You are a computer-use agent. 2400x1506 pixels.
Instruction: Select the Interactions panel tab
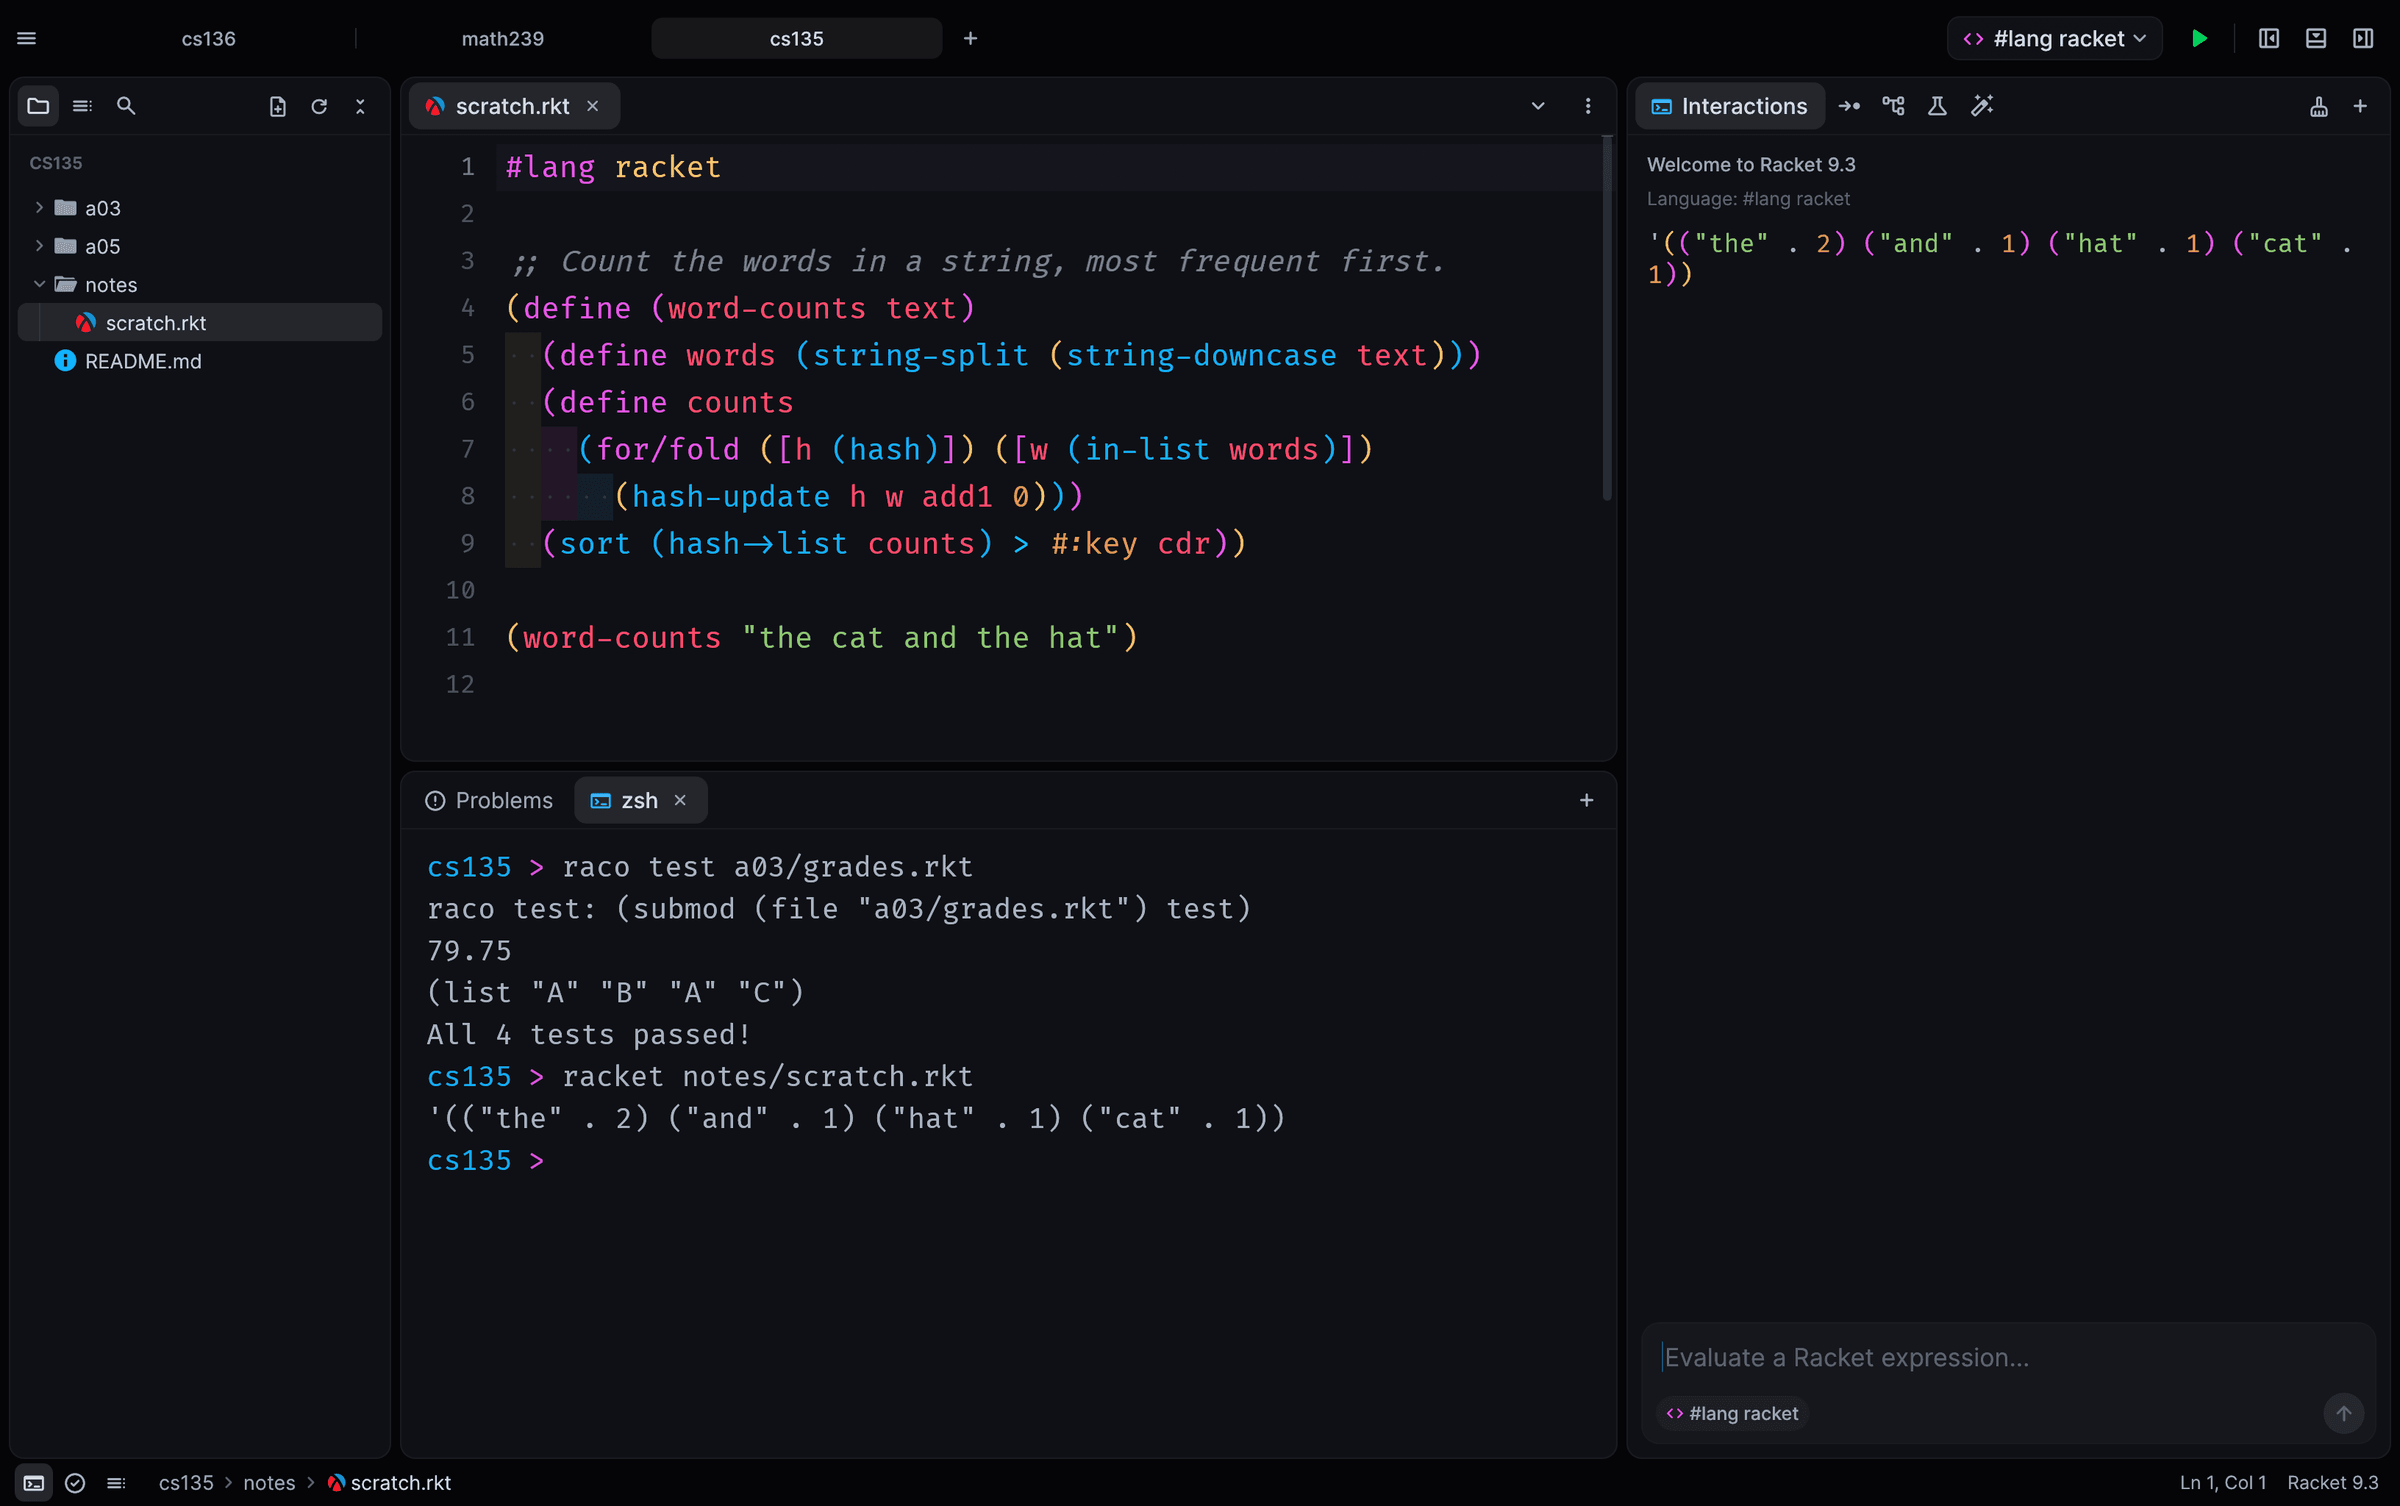coord(1730,106)
